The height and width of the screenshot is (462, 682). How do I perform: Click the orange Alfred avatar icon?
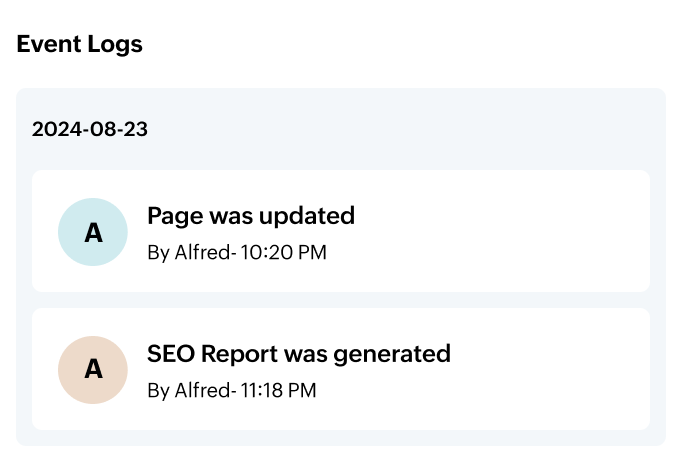click(x=93, y=370)
